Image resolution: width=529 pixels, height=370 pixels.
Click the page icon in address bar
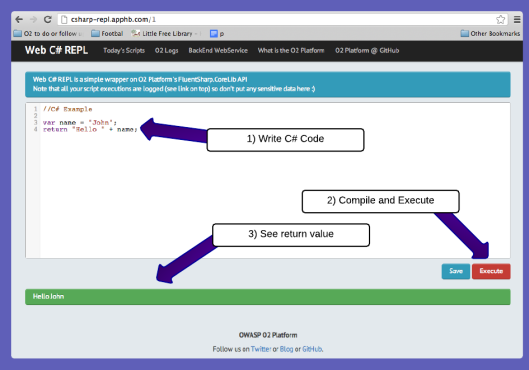[x=64, y=20]
